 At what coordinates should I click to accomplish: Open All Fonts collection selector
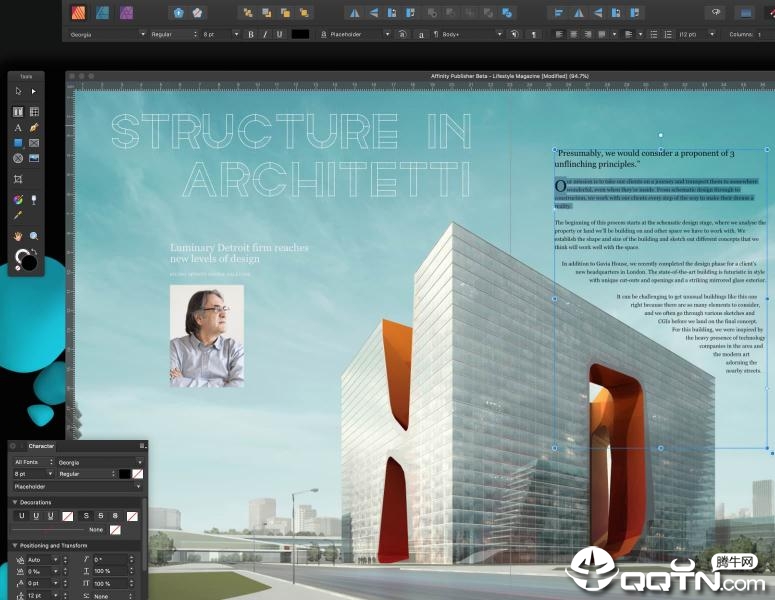33,462
